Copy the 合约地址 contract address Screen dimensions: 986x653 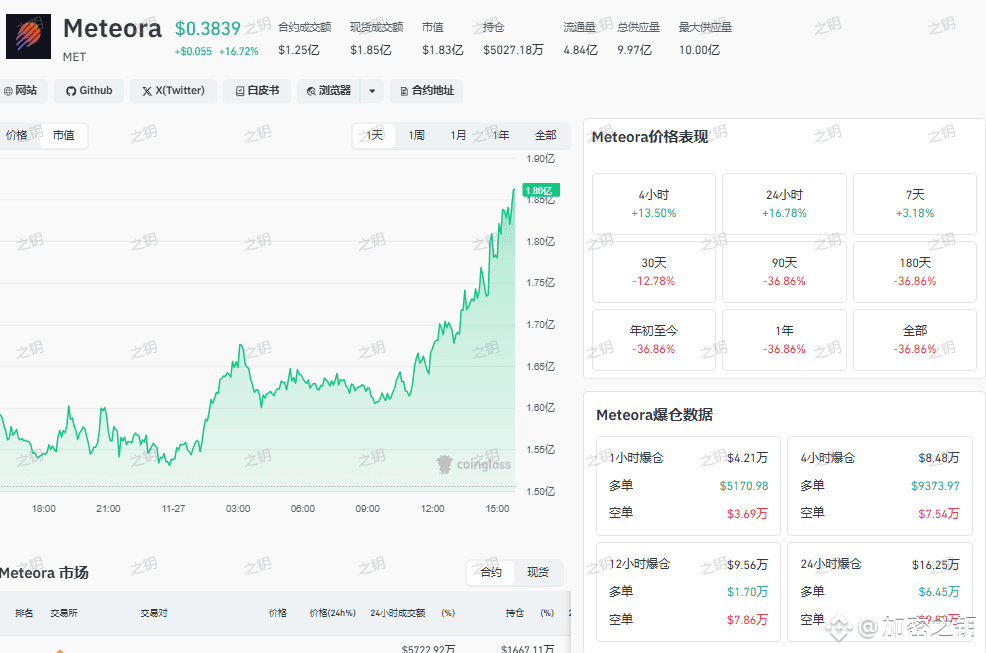click(x=426, y=91)
